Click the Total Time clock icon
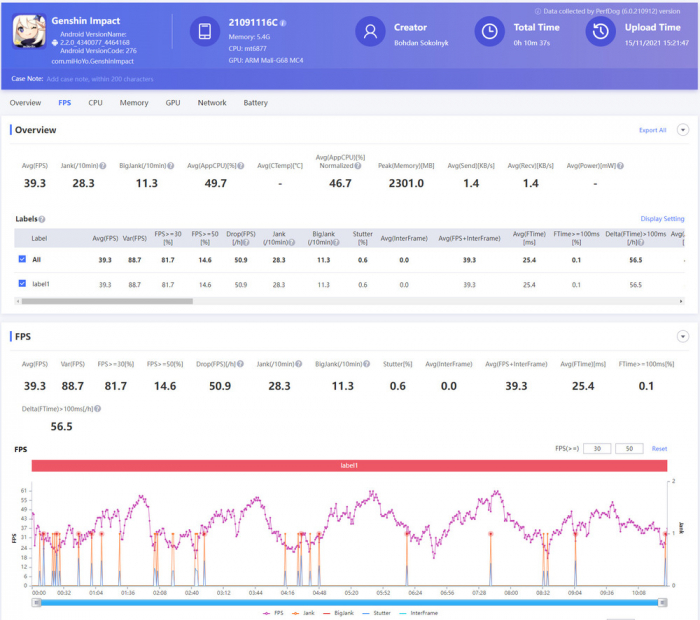Image resolution: width=700 pixels, height=620 pixels. [x=489, y=32]
